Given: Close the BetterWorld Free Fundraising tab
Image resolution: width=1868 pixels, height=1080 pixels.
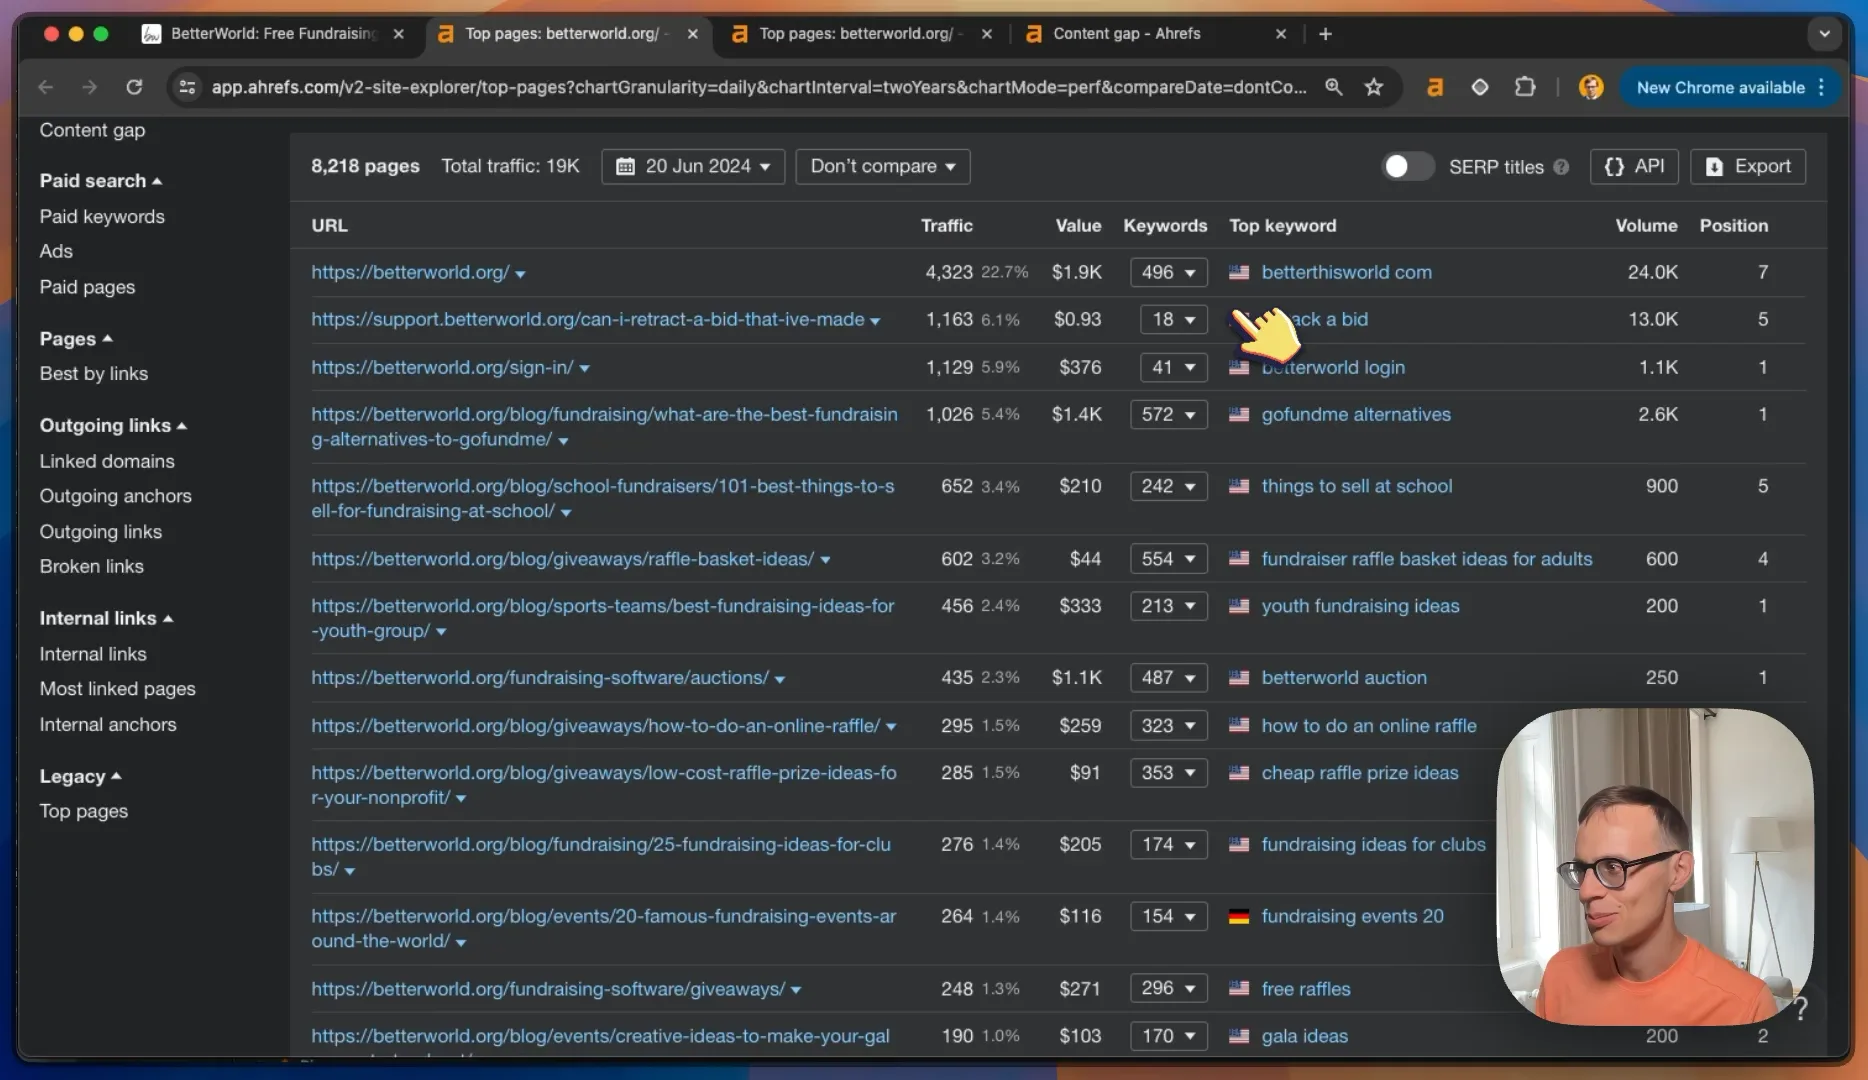Looking at the screenshot, I should [x=399, y=34].
